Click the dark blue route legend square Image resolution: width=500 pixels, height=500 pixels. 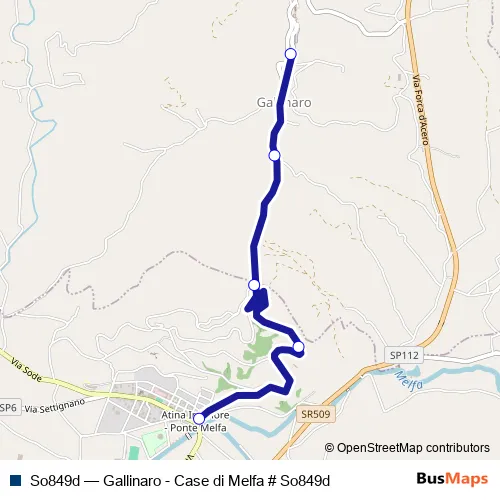[15, 481]
